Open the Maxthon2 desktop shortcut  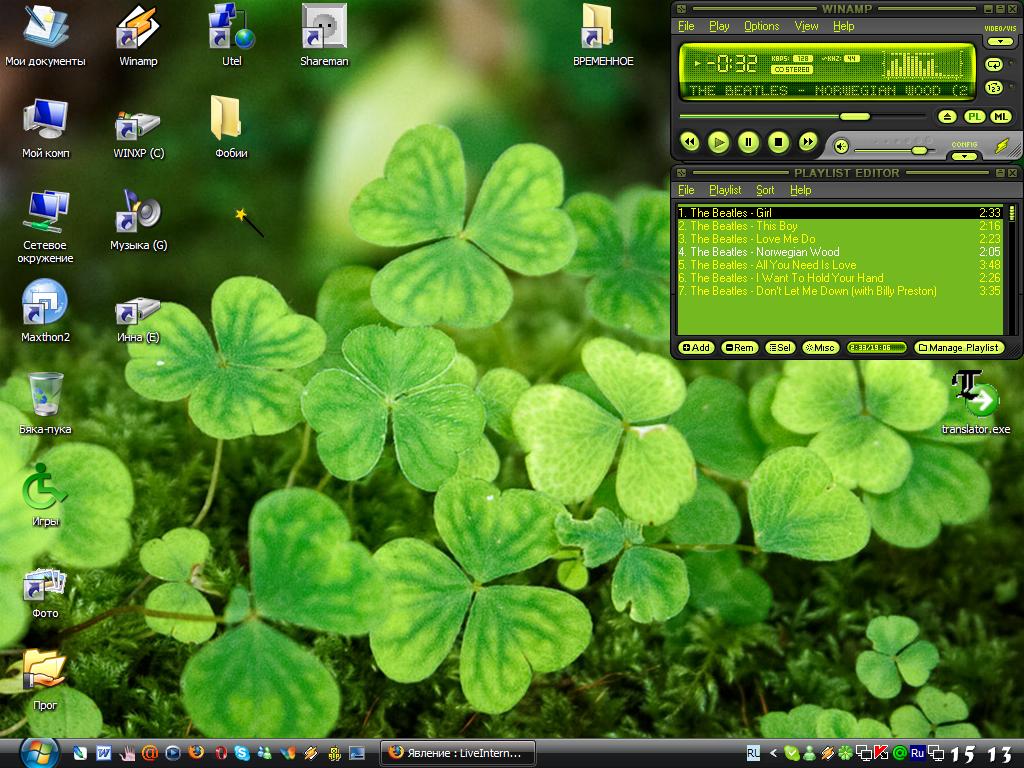coord(45,303)
